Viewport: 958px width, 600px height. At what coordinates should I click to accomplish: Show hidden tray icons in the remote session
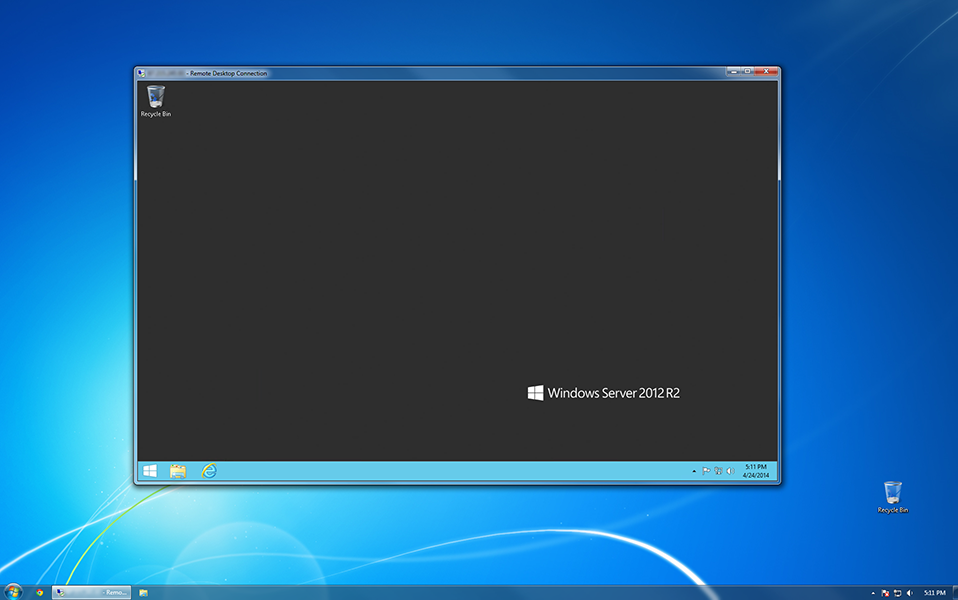tap(694, 471)
